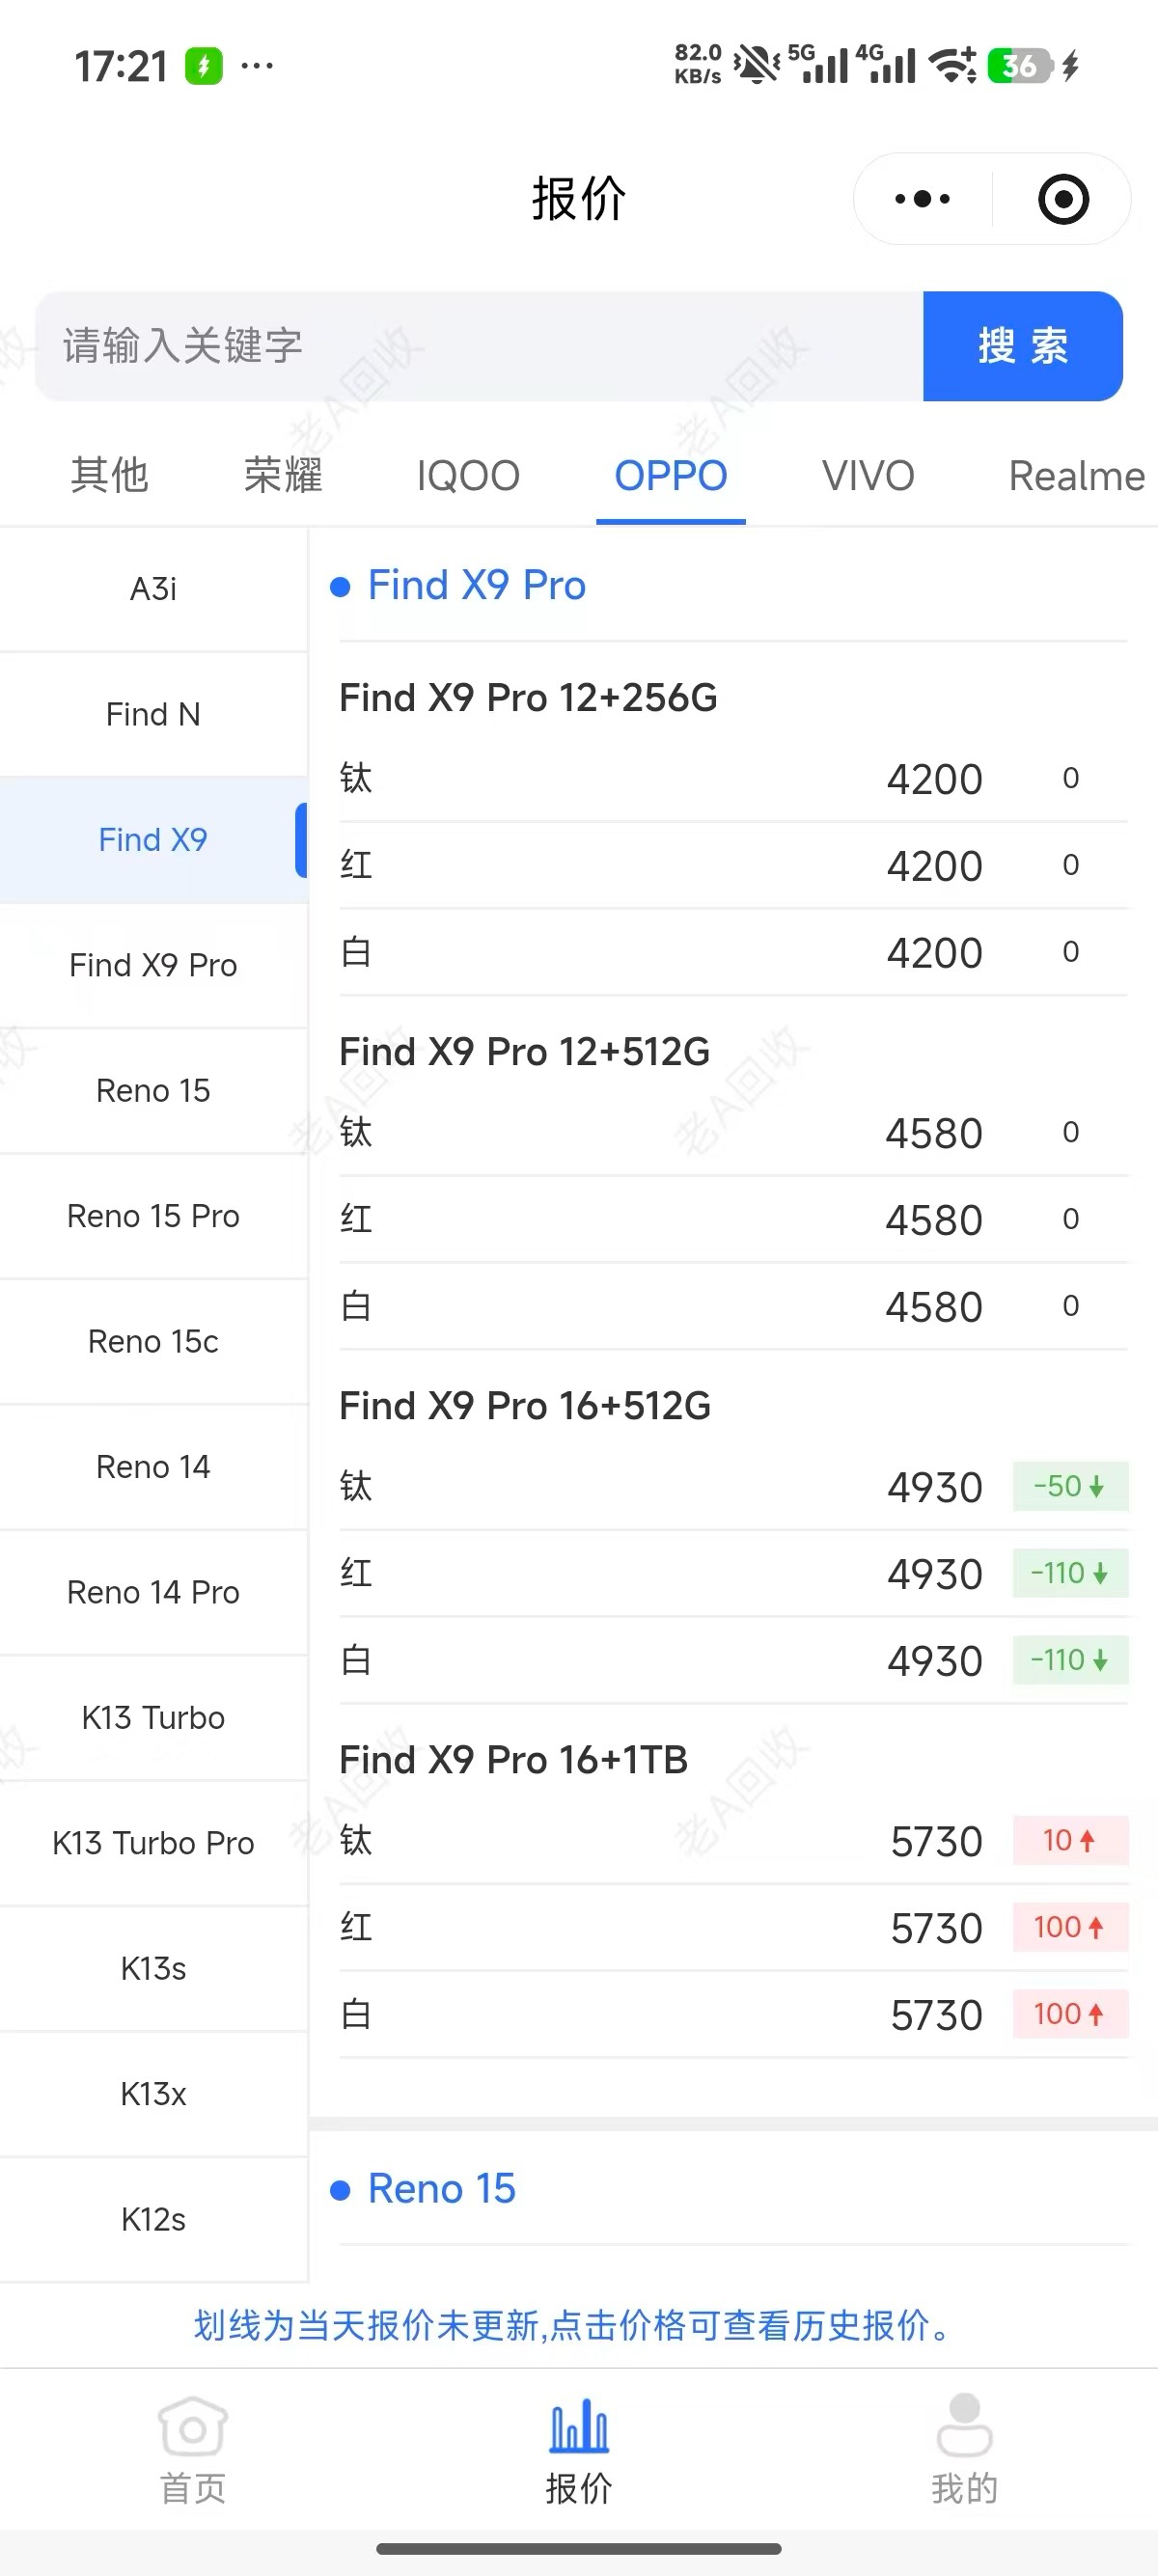Switch to the VIVO brand tab
Image resolution: width=1158 pixels, height=2576 pixels.
click(x=868, y=476)
